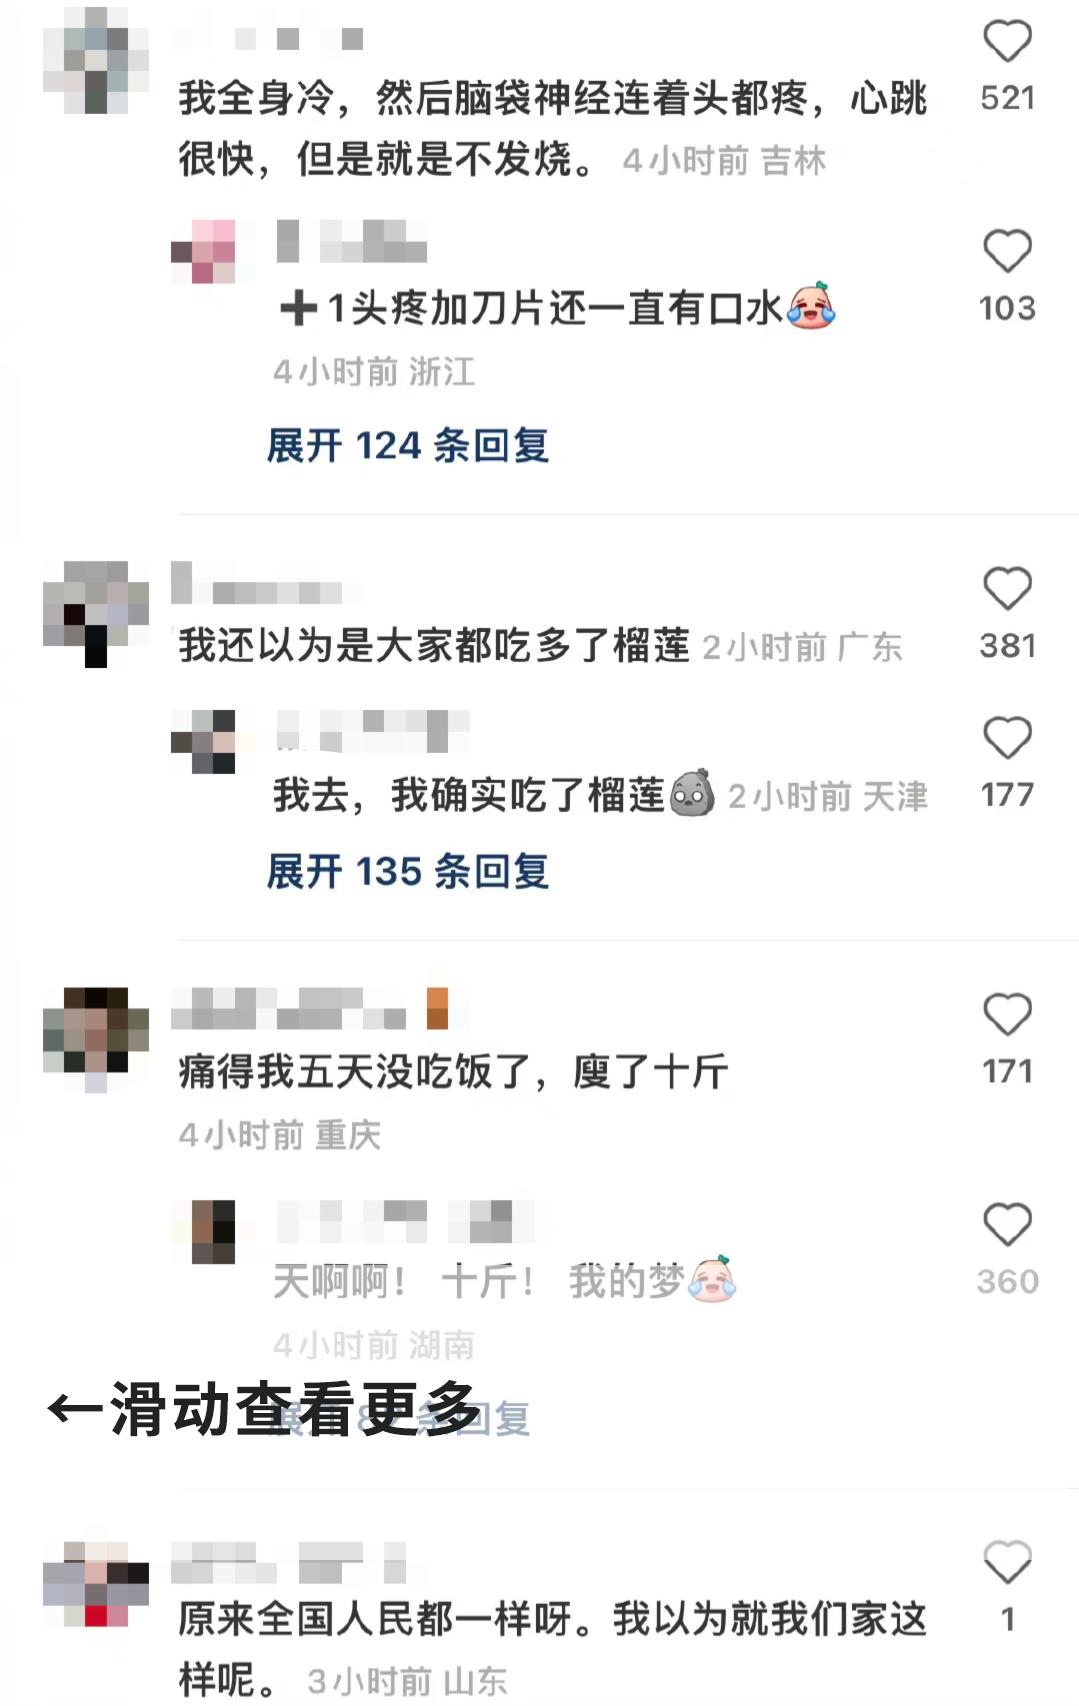Tap the comment text 痛得我五天没吃饭了
This screenshot has width=1079, height=1706.
[x=354, y=1072]
